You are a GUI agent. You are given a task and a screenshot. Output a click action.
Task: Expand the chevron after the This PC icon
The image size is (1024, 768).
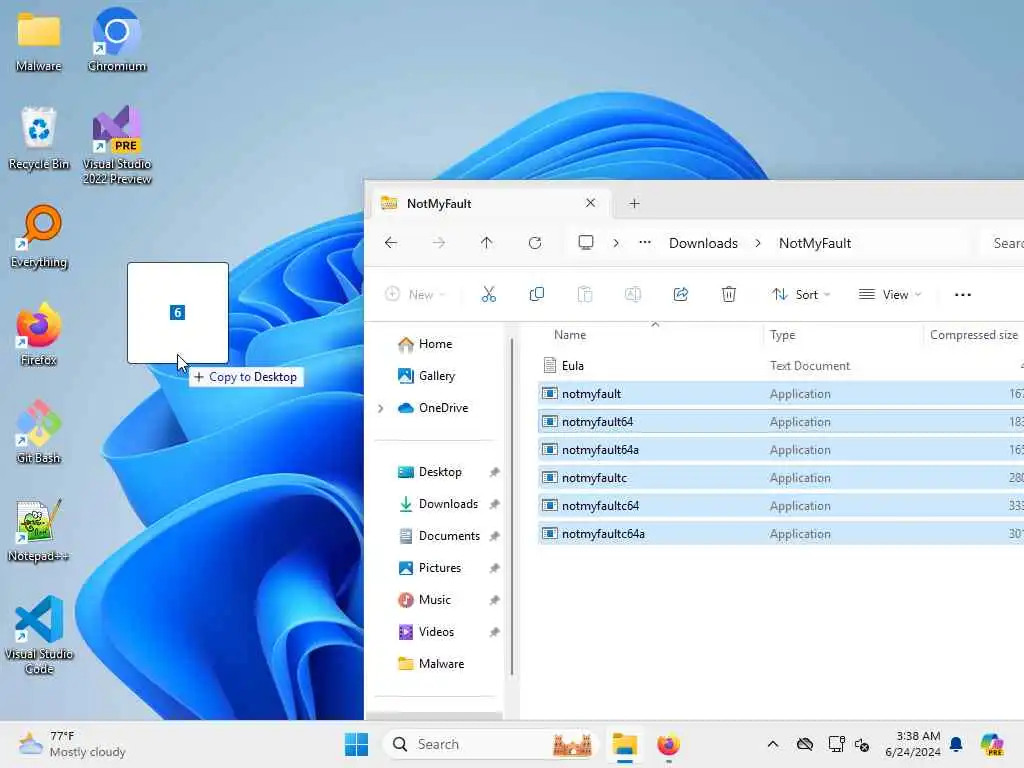click(x=615, y=243)
